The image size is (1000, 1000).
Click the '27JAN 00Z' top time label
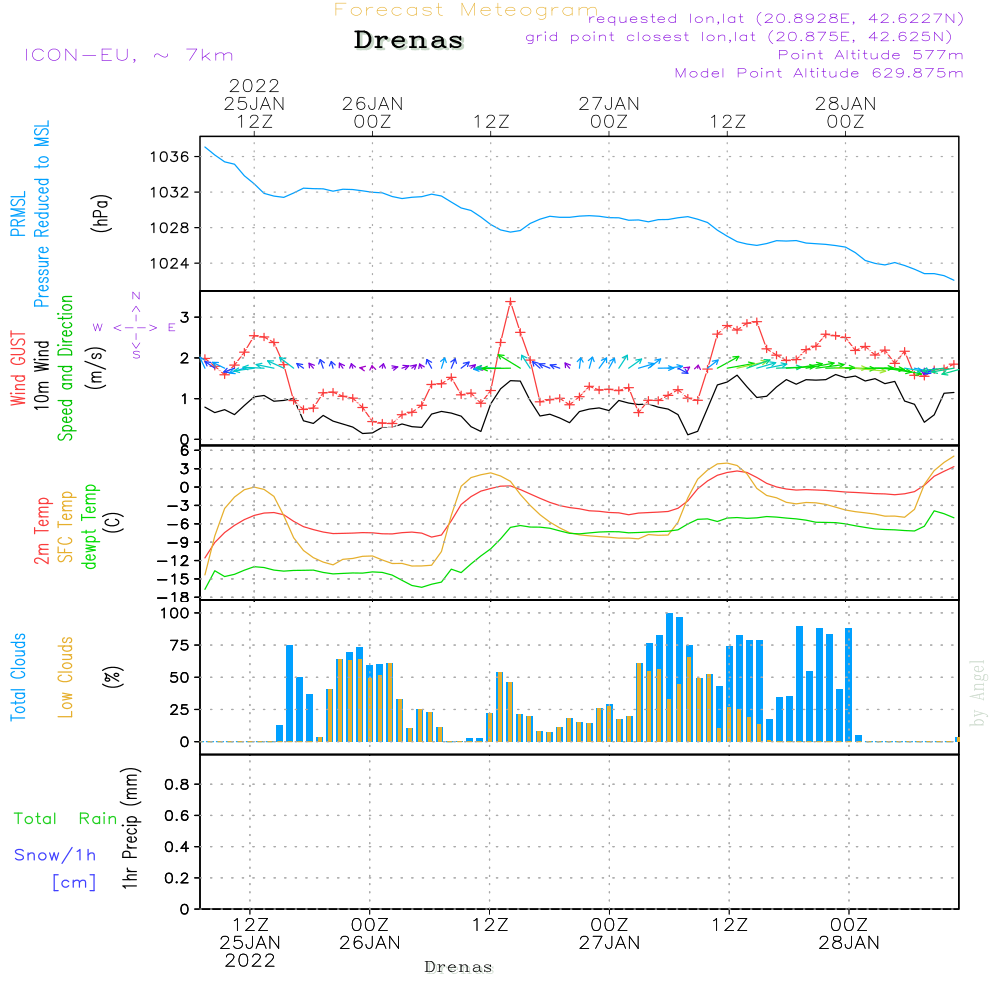(609, 112)
